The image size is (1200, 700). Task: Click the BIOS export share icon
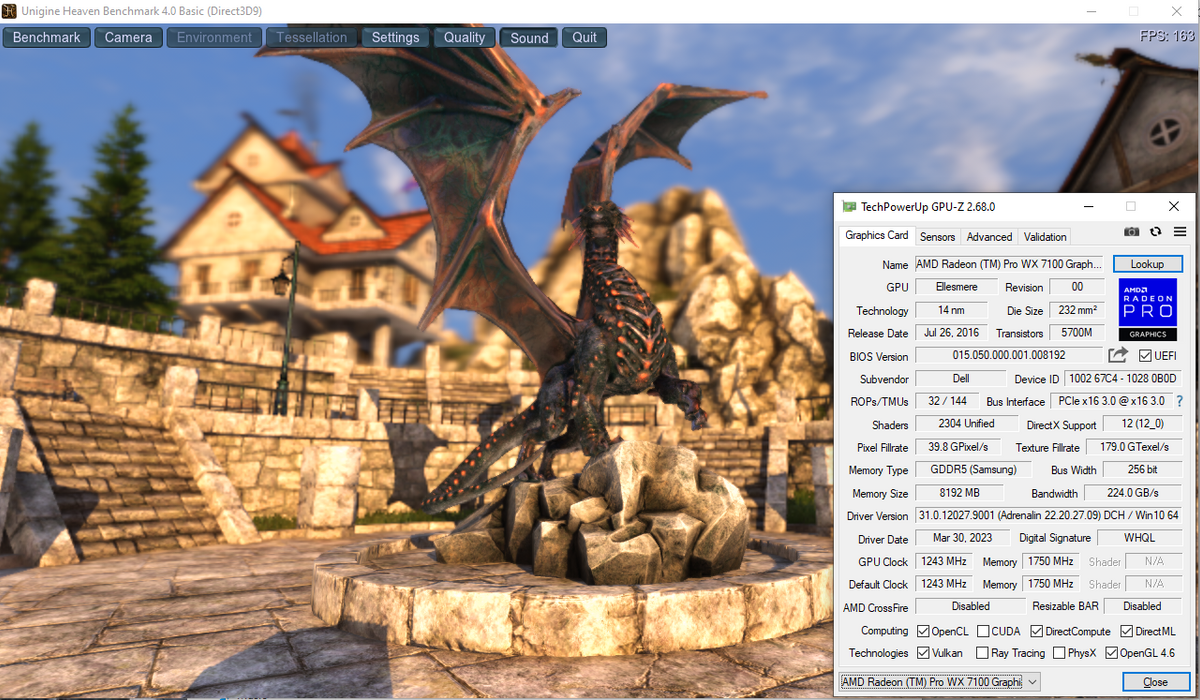pos(1117,356)
